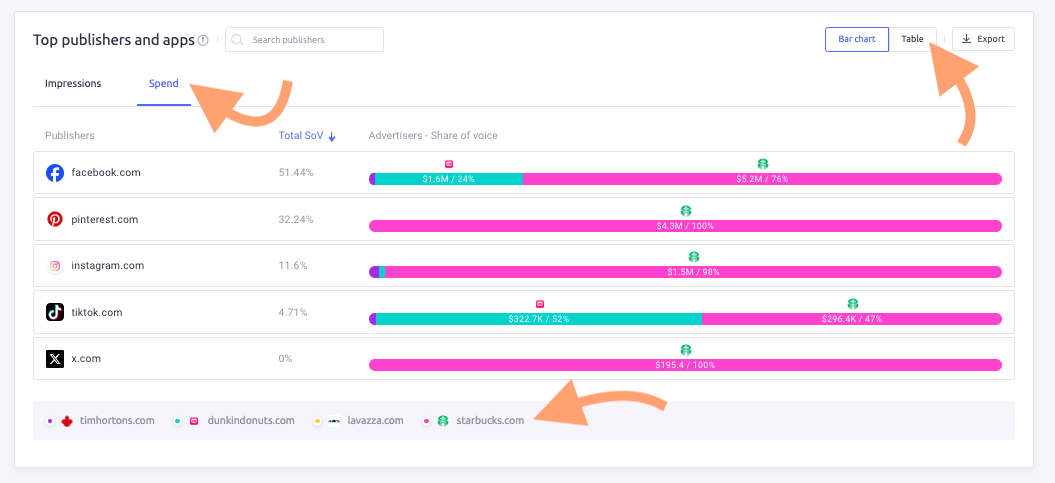Viewport: 1055px width, 483px height.
Task: Click the Pinterest publisher logo icon
Action: point(55,219)
